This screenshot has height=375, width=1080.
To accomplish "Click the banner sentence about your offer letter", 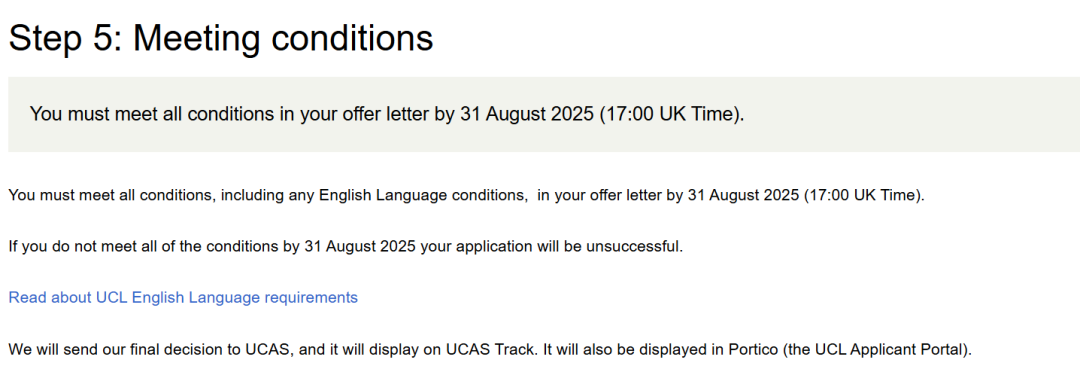I will (x=387, y=114).
